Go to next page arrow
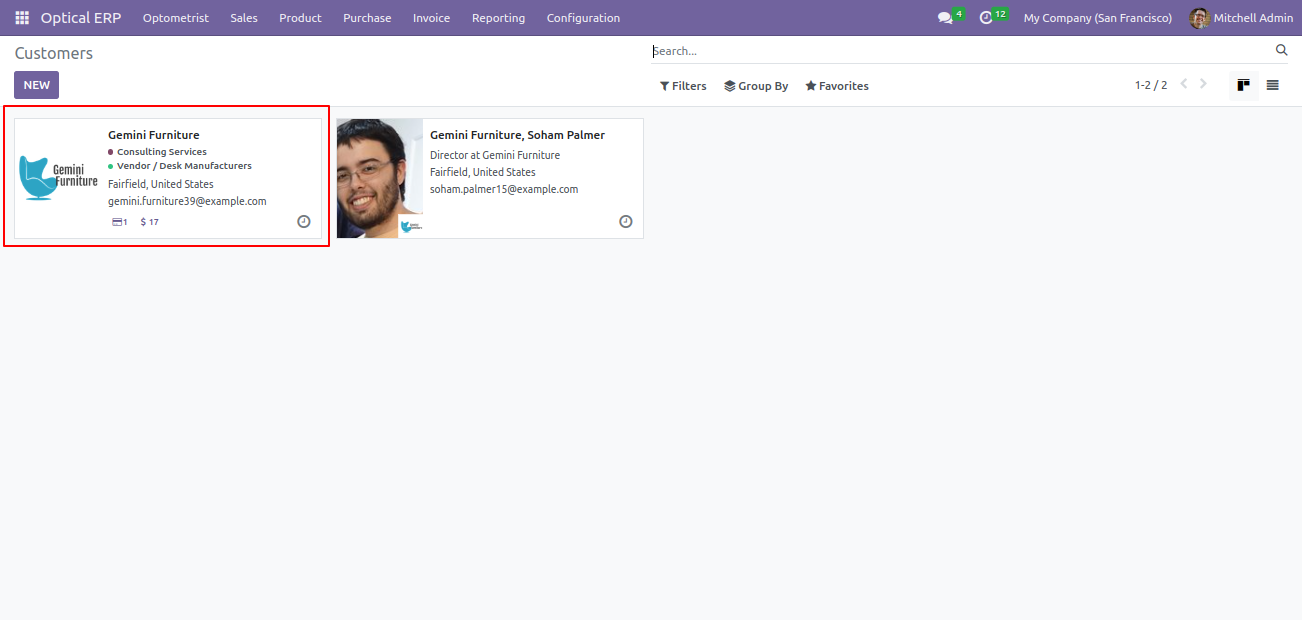 point(1203,84)
